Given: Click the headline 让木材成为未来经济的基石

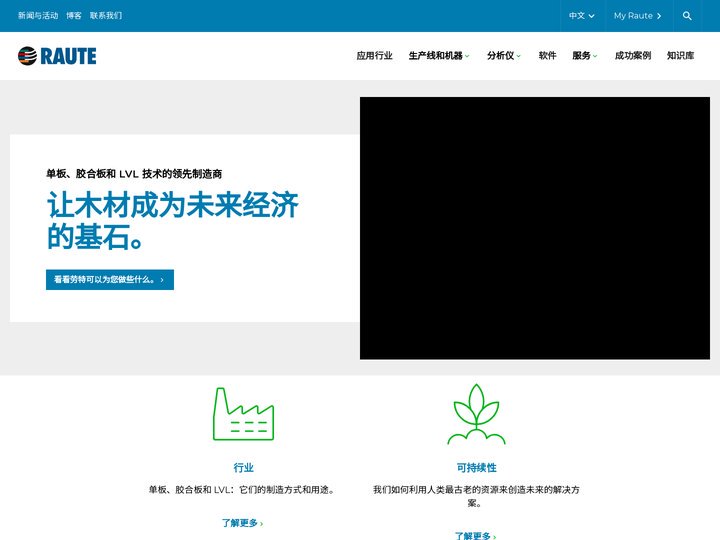Looking at the screenshot, I should 173,220.
